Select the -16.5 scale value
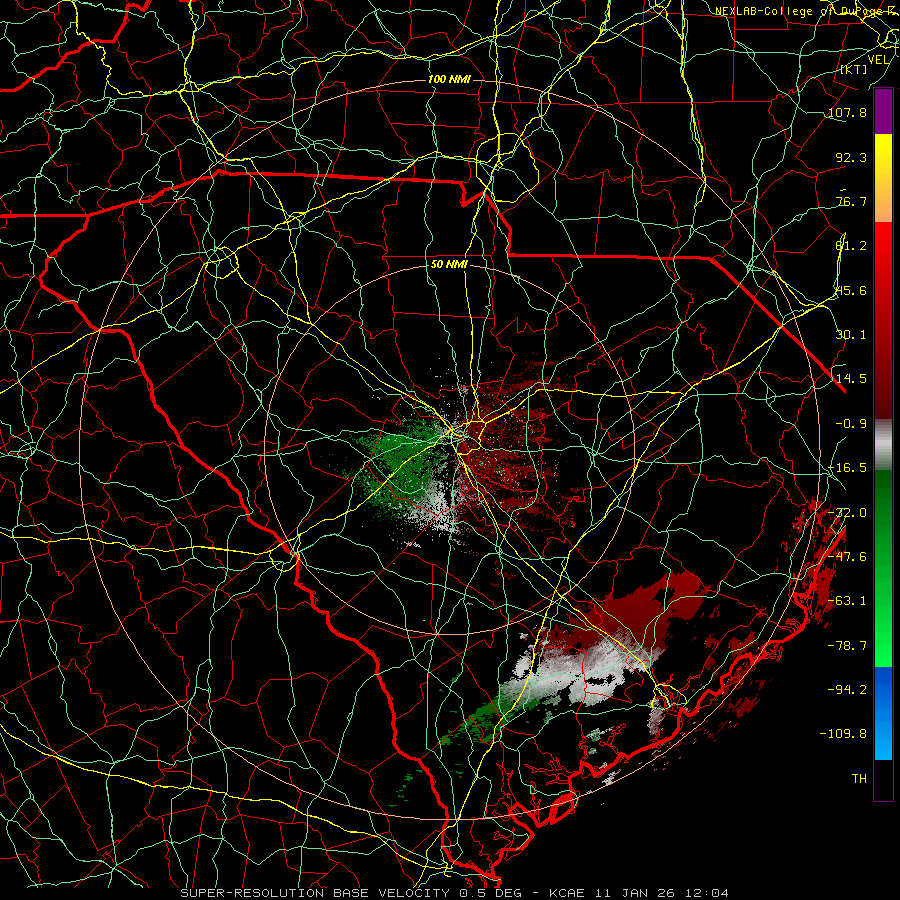Image resolution: width=900 pixels, height=900 pixels. coord(847,468)
